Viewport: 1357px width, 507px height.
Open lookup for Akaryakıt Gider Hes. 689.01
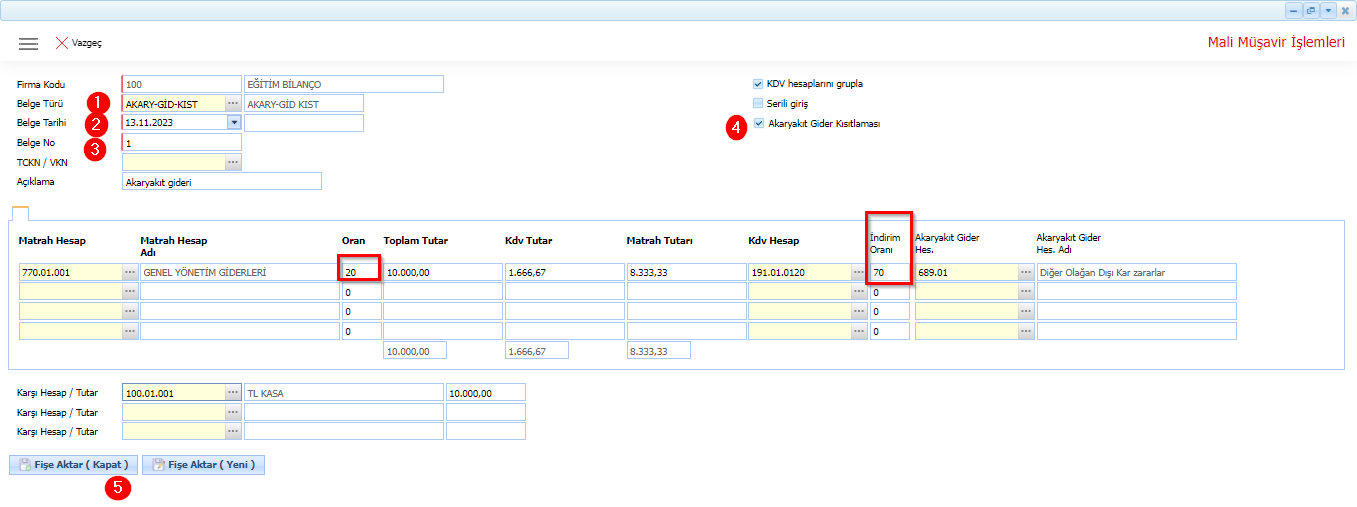[x=1026, y=272]
